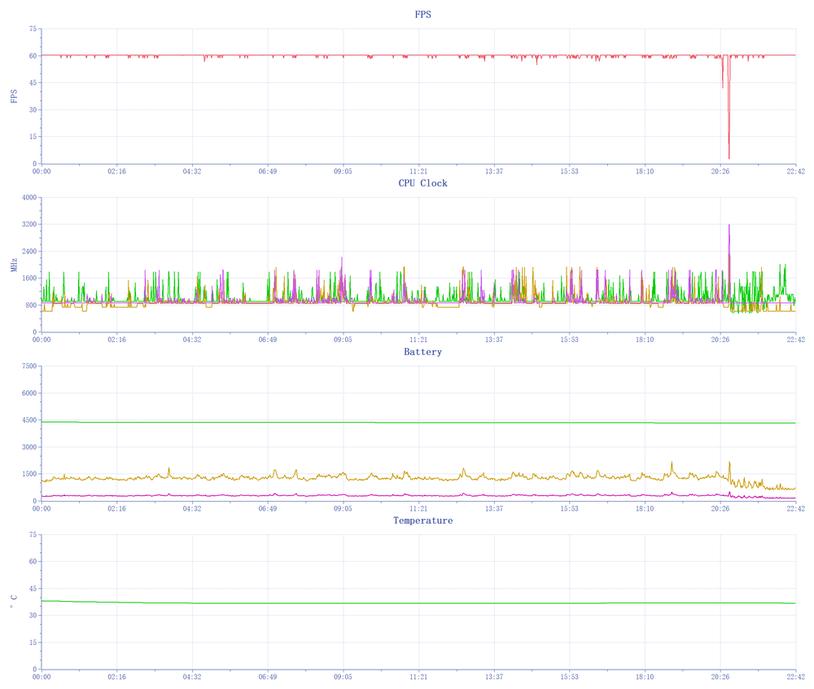Select the 4000 tick on CPU Clock axis
The width and height of the screenshot is (814, 689).
28,198
